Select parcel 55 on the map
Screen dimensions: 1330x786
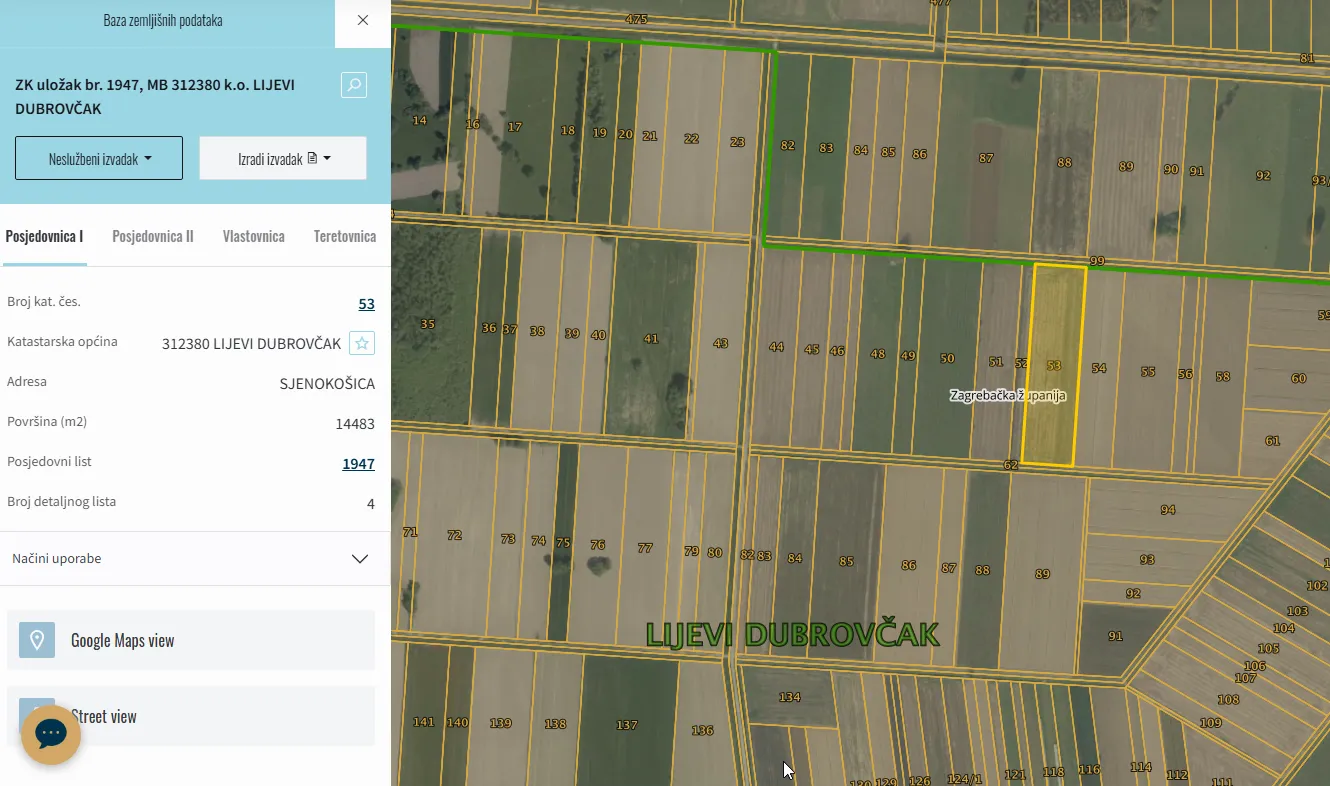coord(1148,372)
